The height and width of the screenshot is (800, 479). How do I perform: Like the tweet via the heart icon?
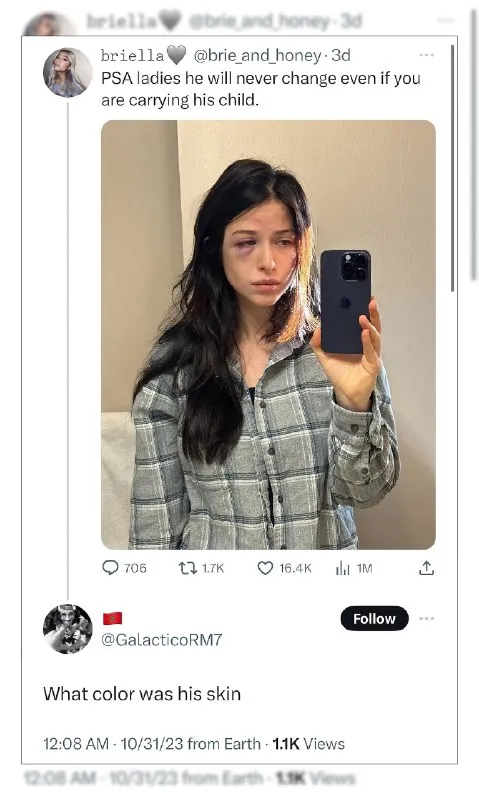tap(265, 568)
